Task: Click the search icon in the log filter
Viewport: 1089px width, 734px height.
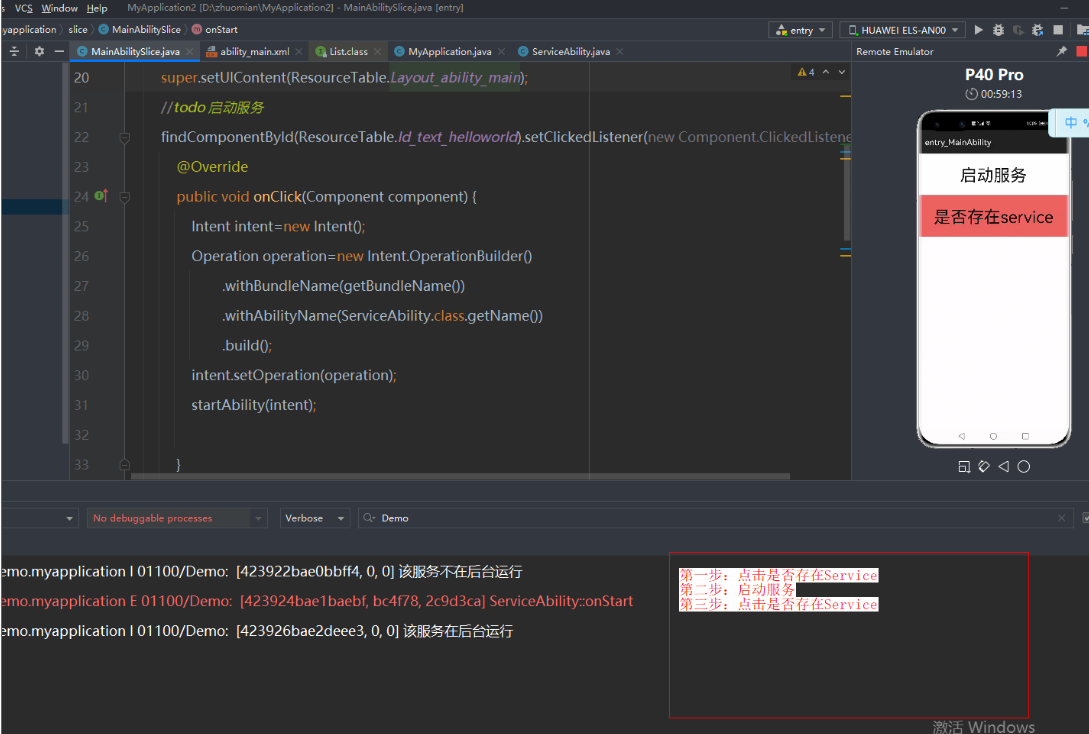Action: click(369, 518)
